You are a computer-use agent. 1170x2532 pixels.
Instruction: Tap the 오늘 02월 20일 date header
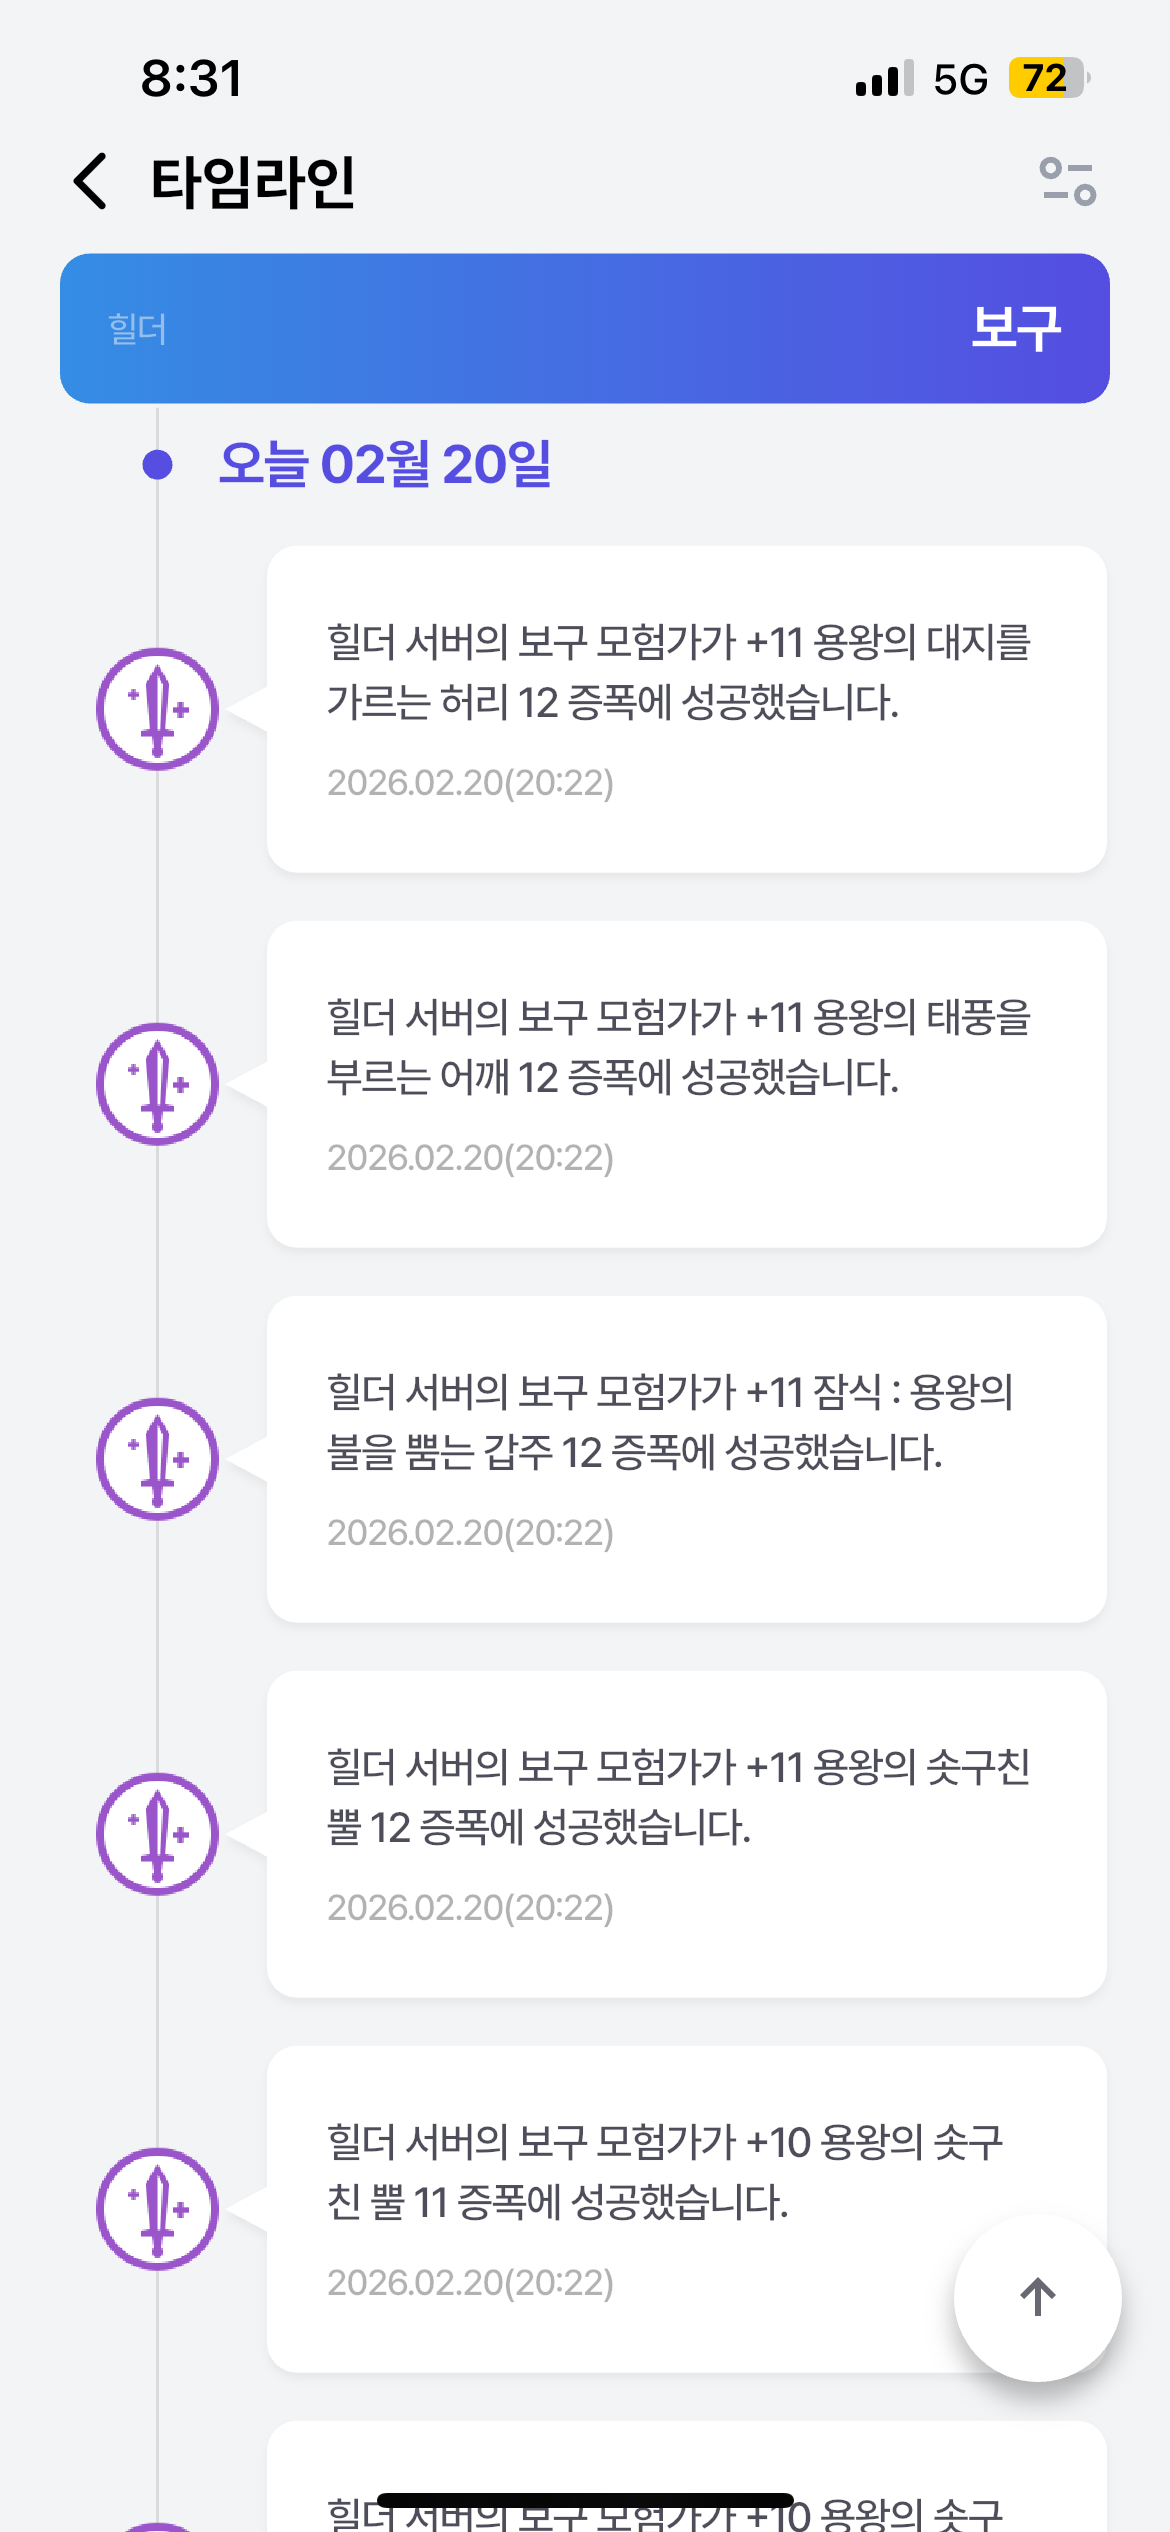[x=385, y=464]
